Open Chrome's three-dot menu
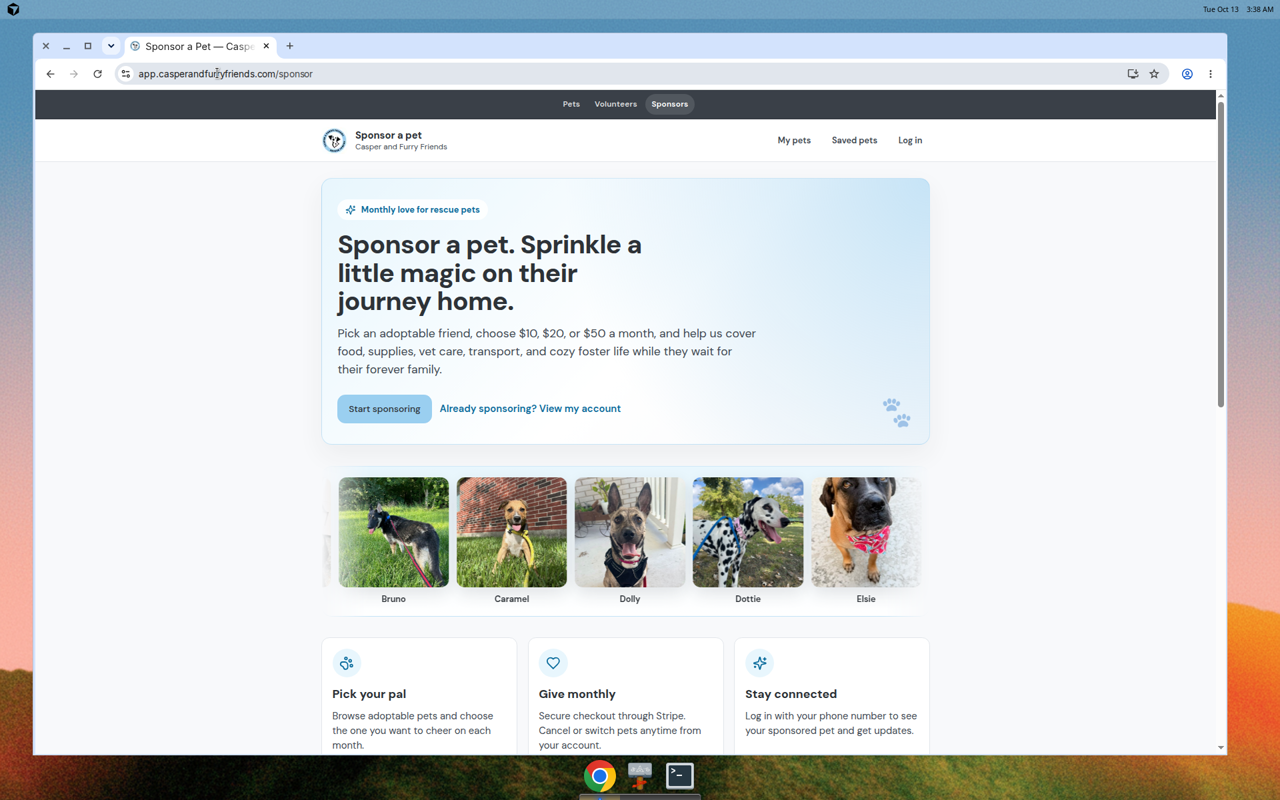Viewport: 1280px width, 800px height. pyautogui.click(x=1210, y=74)
